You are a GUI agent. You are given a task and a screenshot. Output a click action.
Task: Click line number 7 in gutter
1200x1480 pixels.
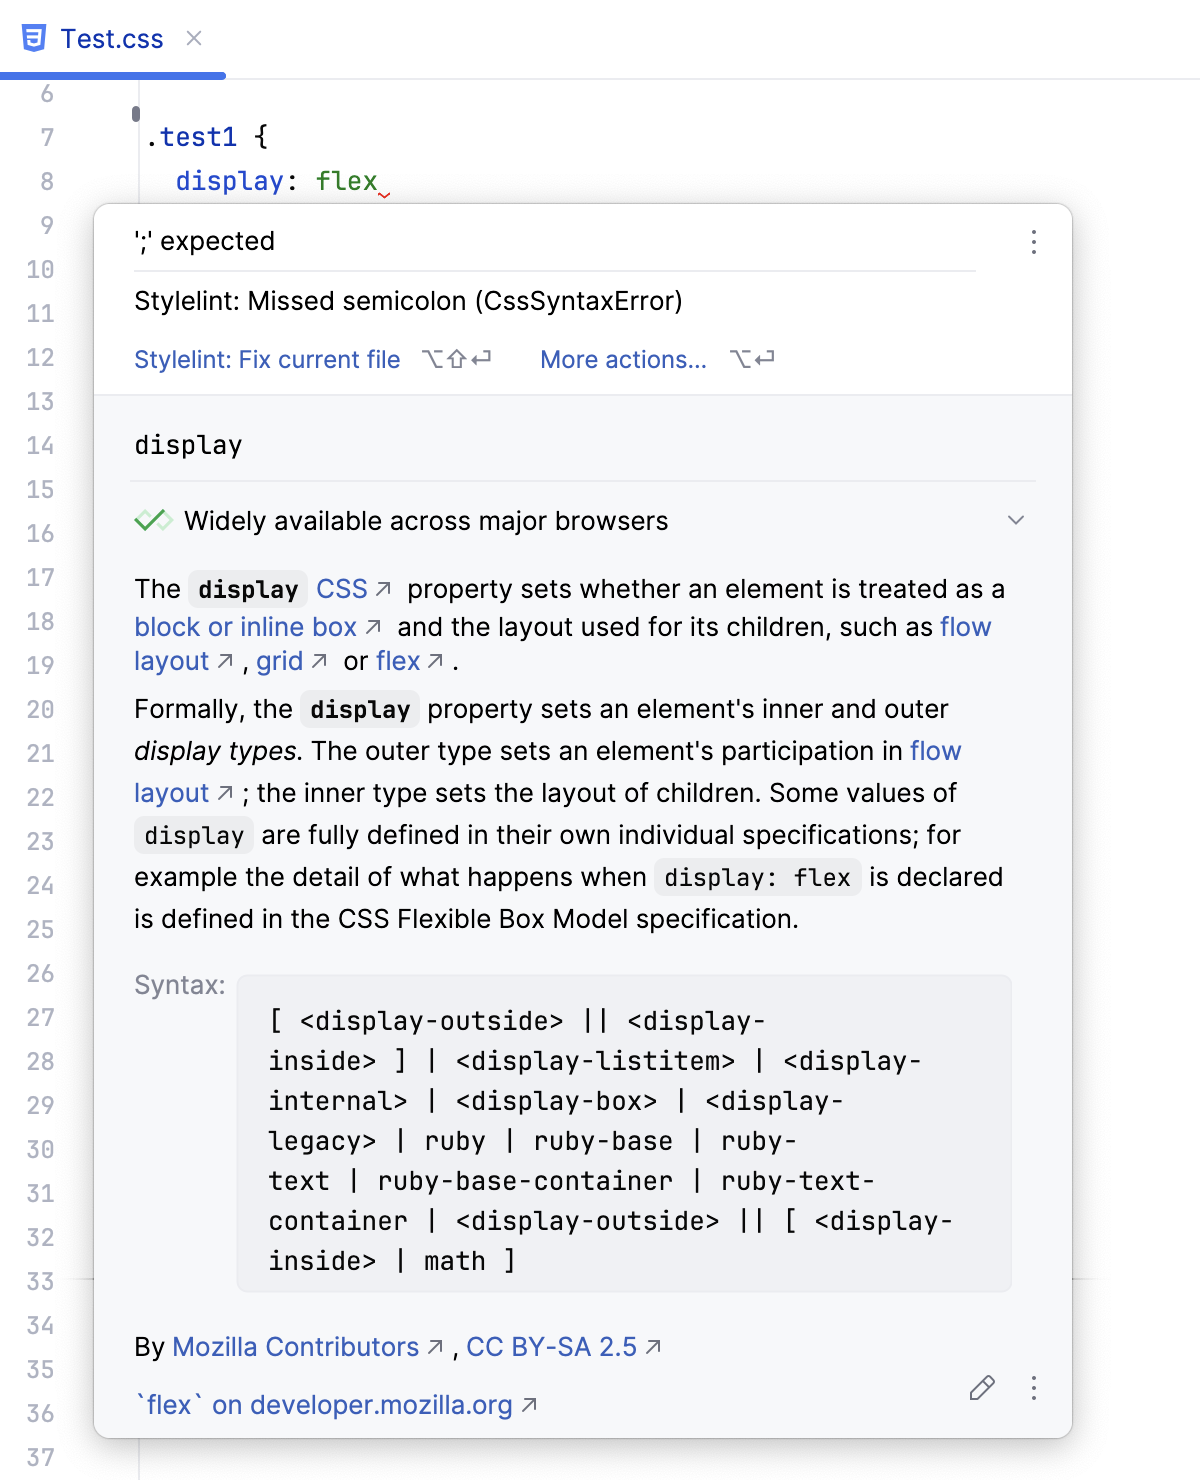coord(47,137)
